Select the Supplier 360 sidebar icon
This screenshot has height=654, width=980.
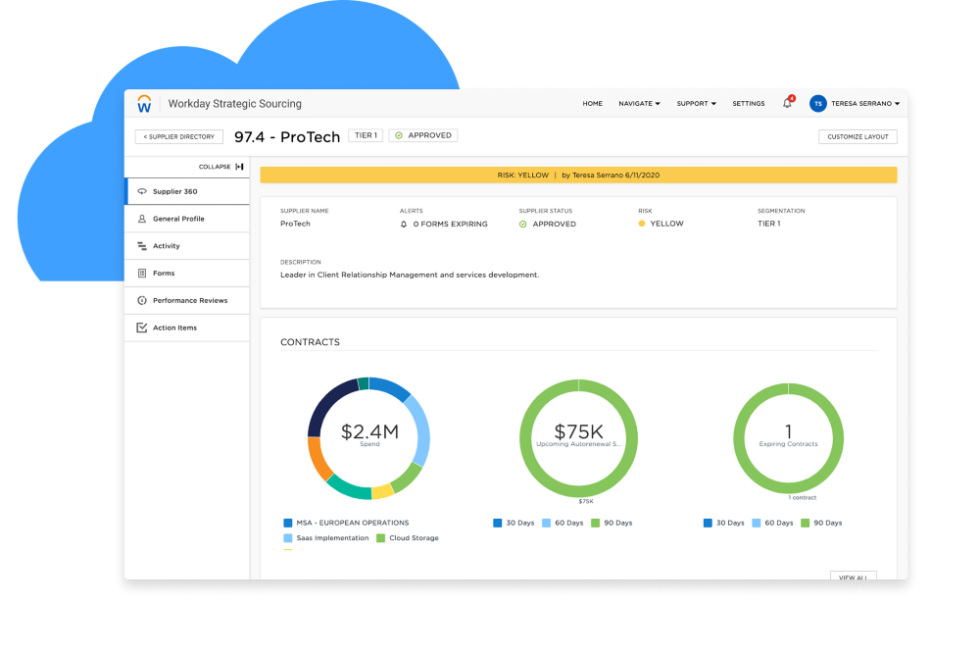pyautogui.click(x=140, y=191)
